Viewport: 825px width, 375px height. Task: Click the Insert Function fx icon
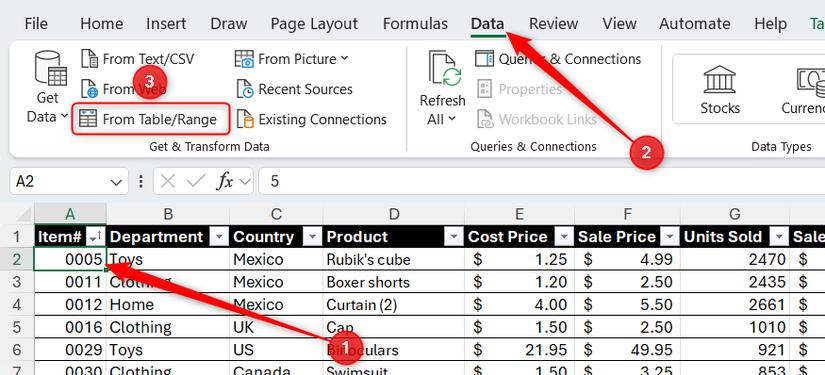[225, 181]
